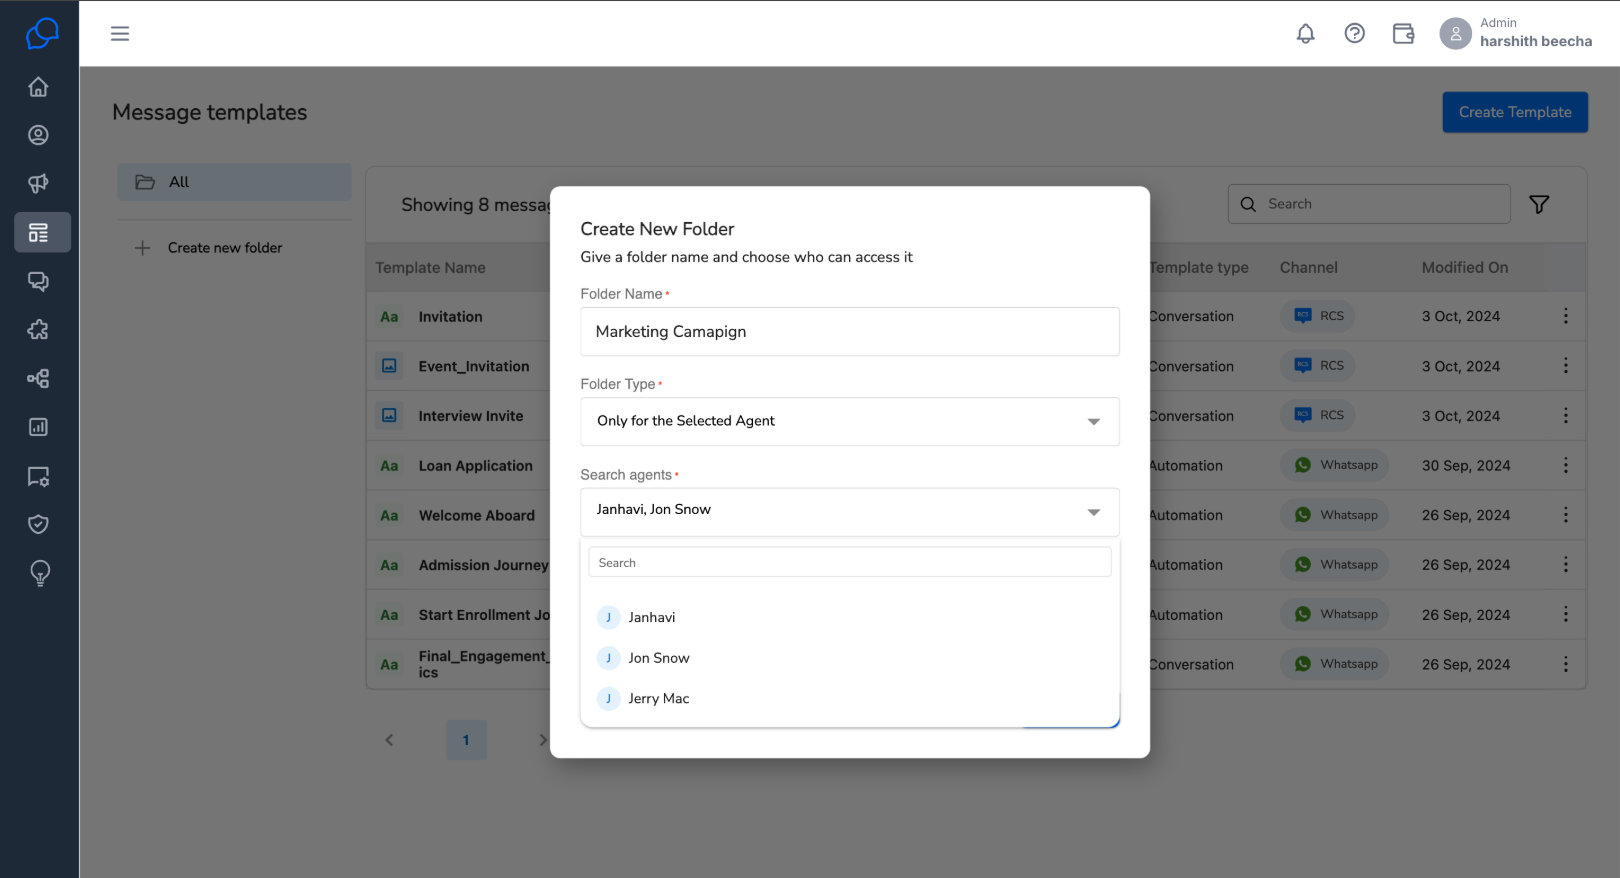
Task: Open the reports chart icon in sidebar
Action: (x=39, y=427)
